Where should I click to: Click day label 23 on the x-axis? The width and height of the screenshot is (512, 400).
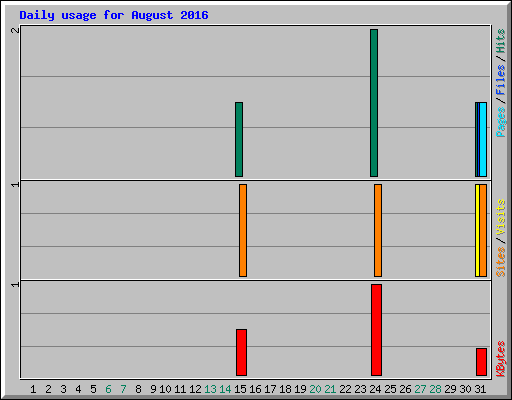(360, 389)
